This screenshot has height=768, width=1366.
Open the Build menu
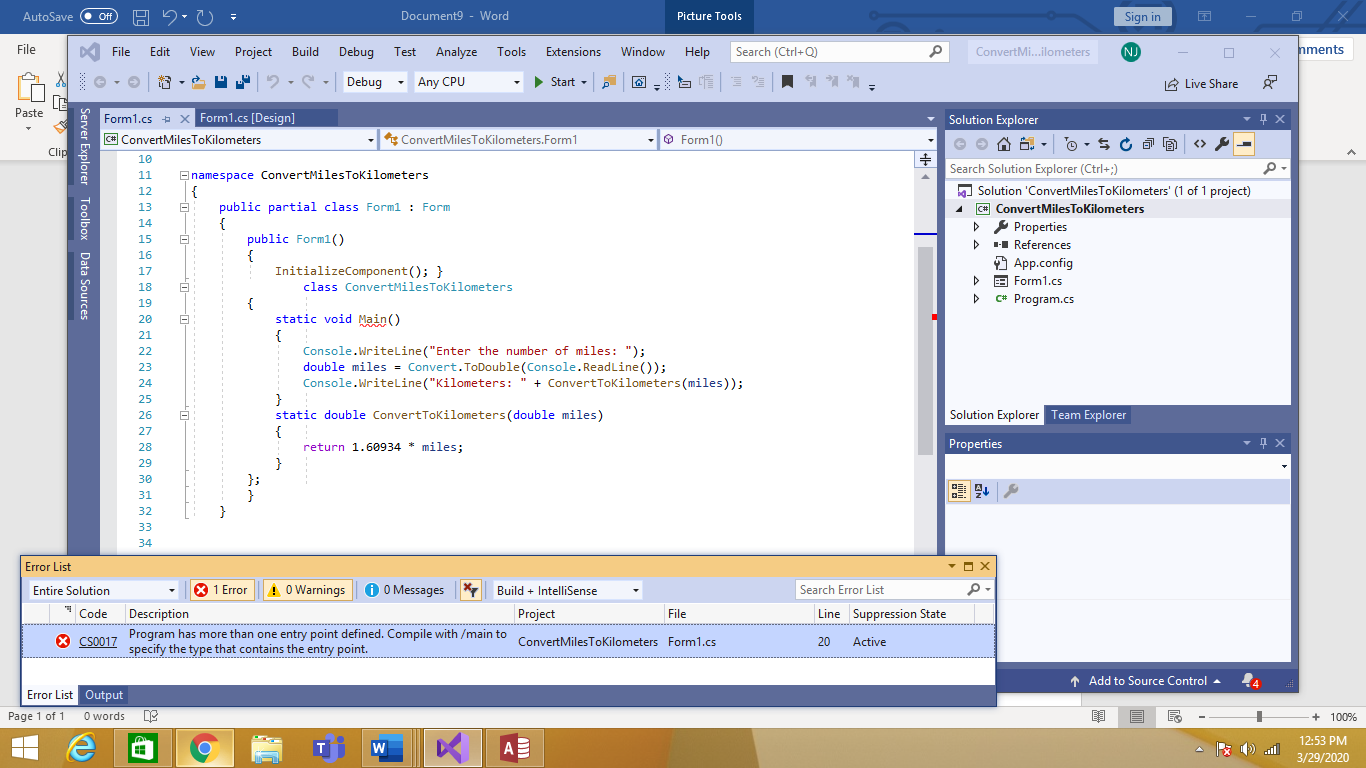pos(306,52)
